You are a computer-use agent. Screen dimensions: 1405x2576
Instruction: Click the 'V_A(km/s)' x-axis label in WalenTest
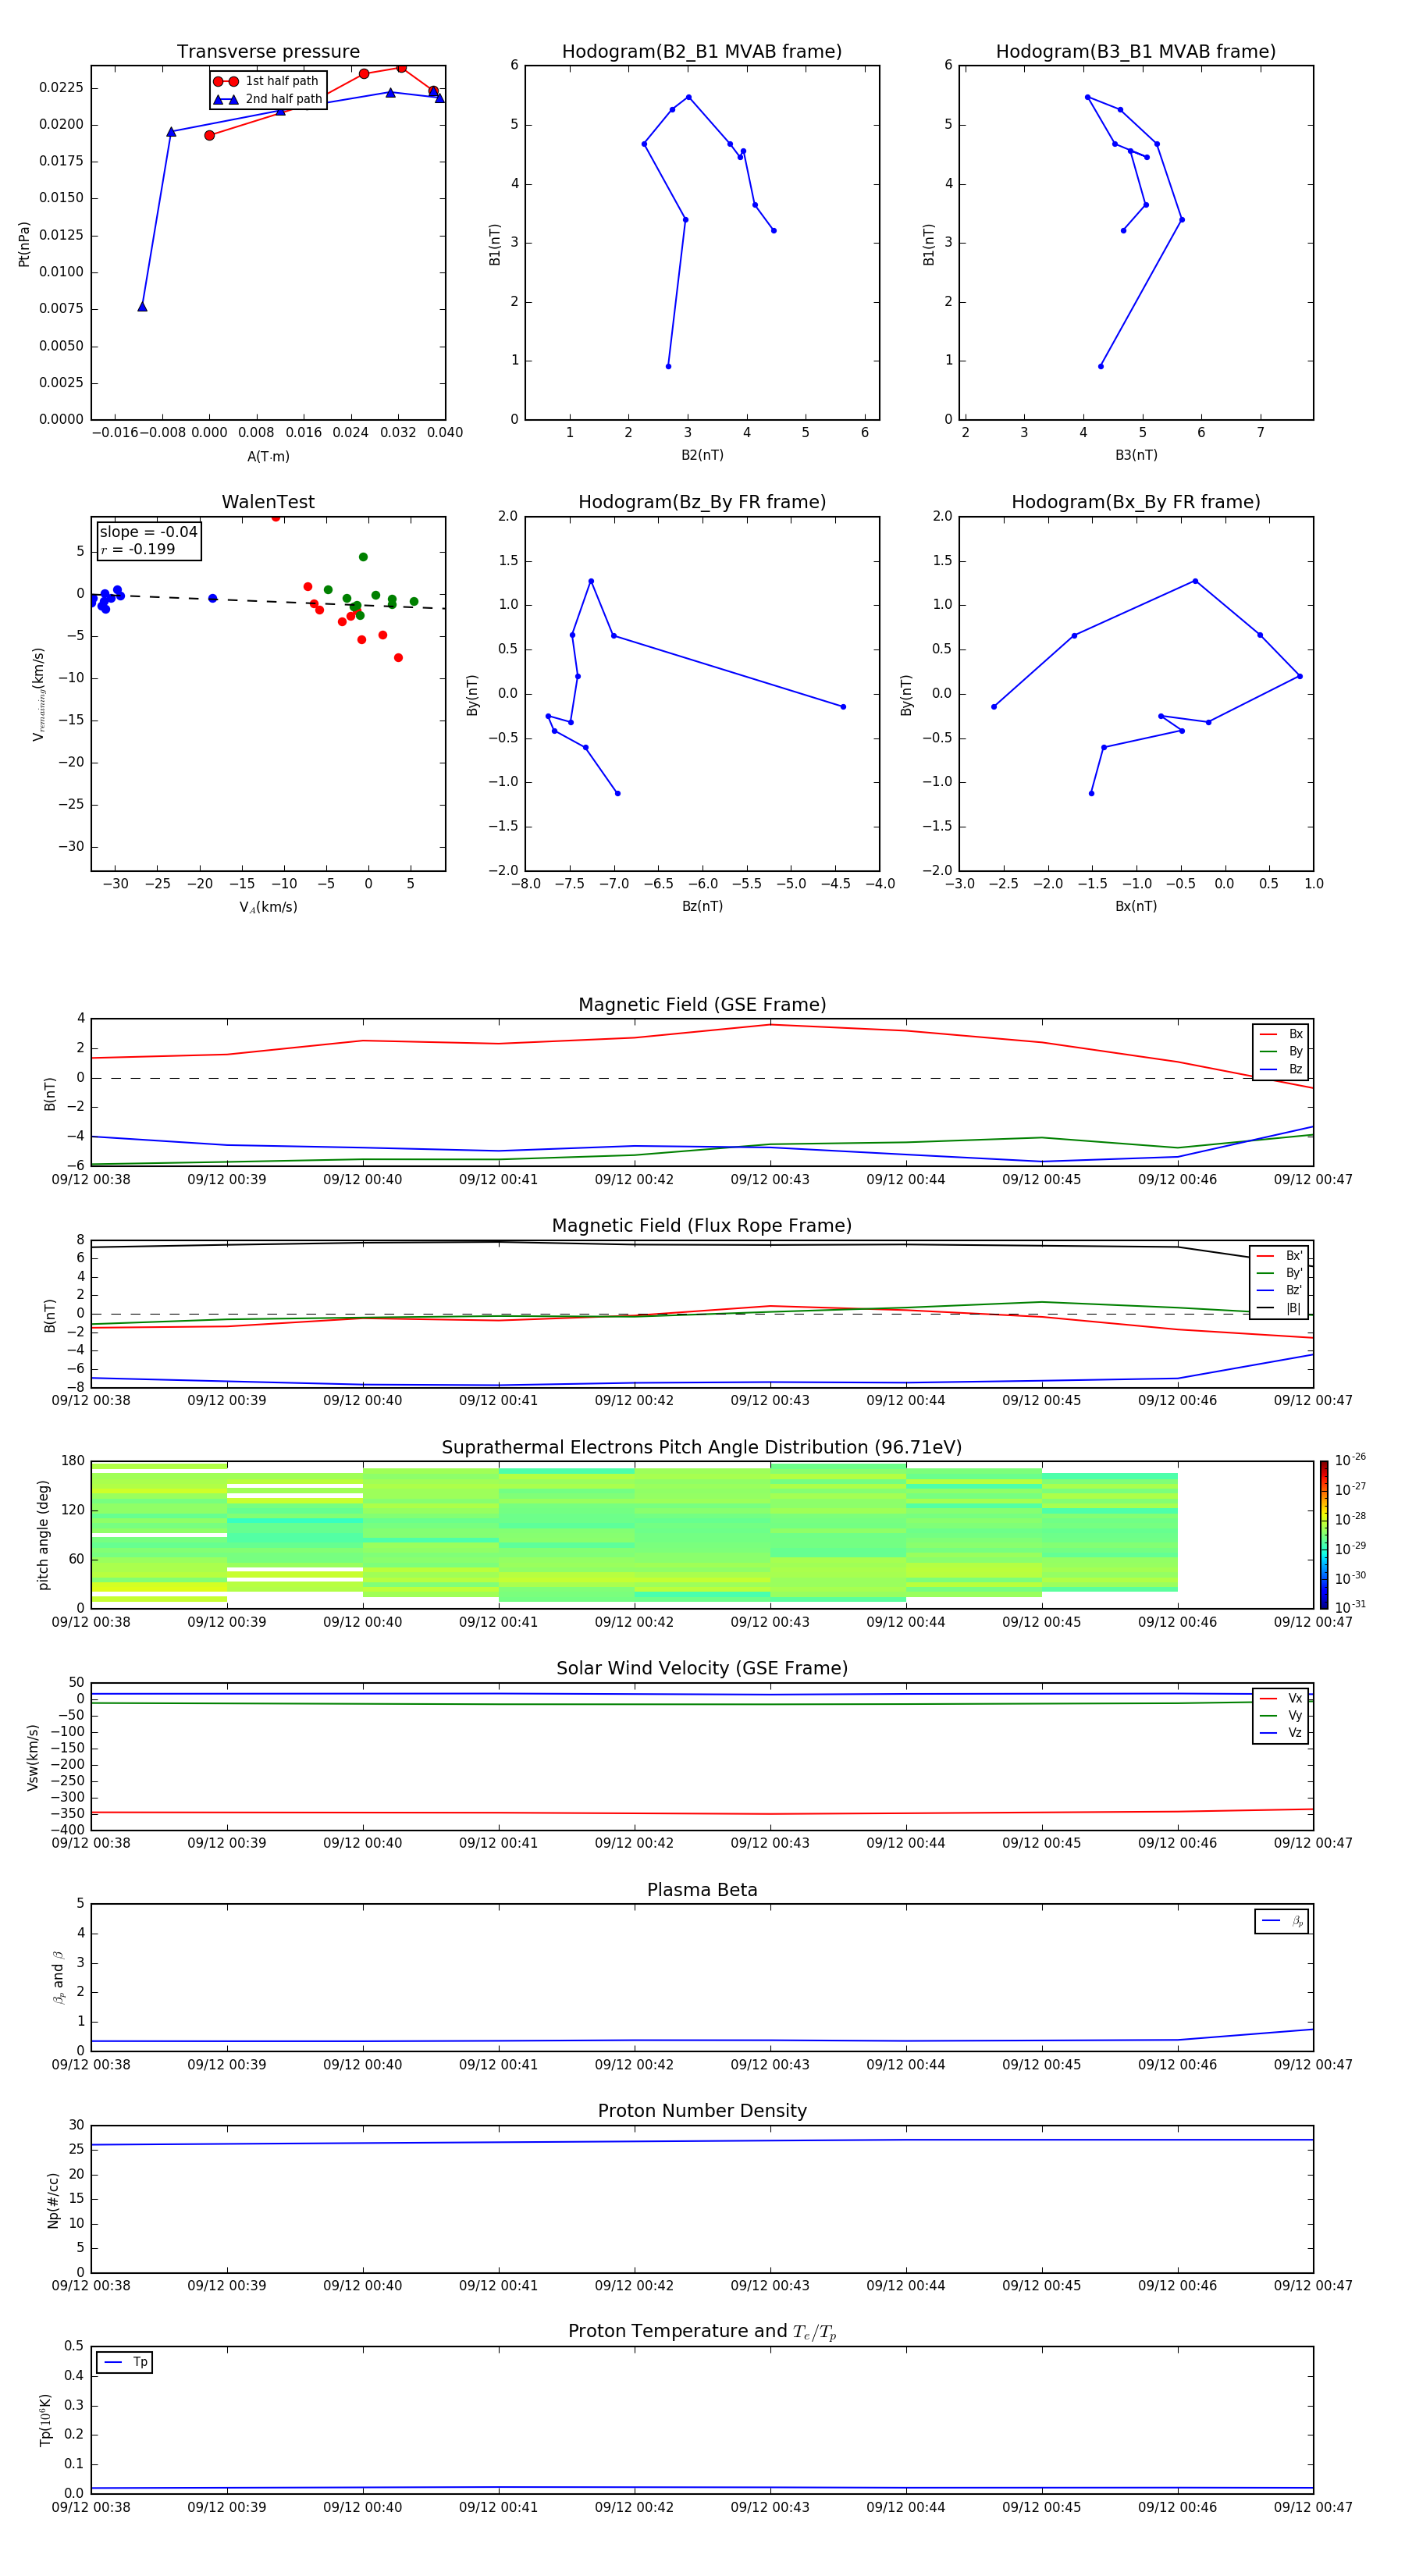(x=268, y=907)
